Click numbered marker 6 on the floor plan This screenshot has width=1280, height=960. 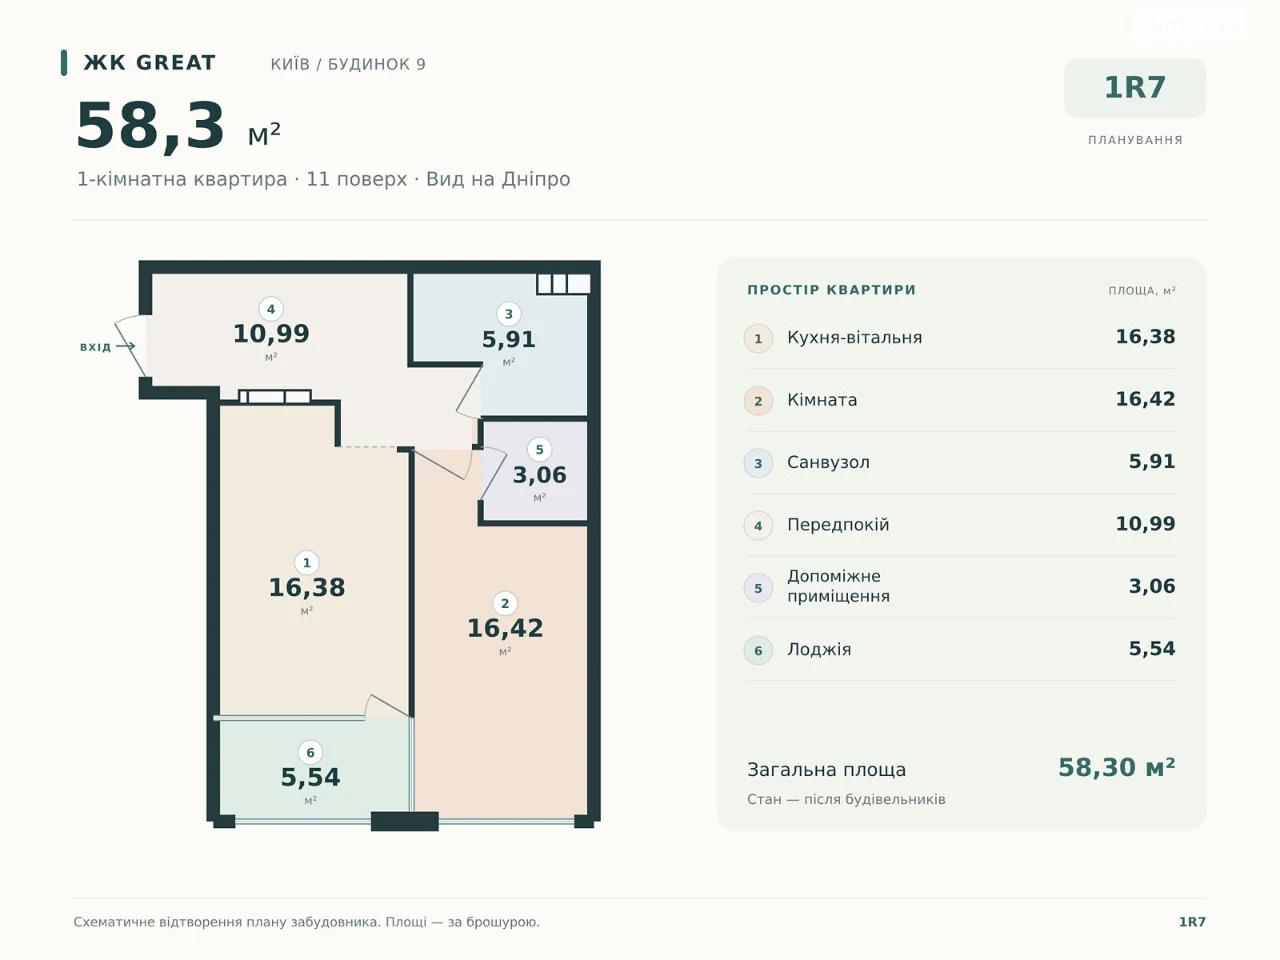click(x=310, y=753)
